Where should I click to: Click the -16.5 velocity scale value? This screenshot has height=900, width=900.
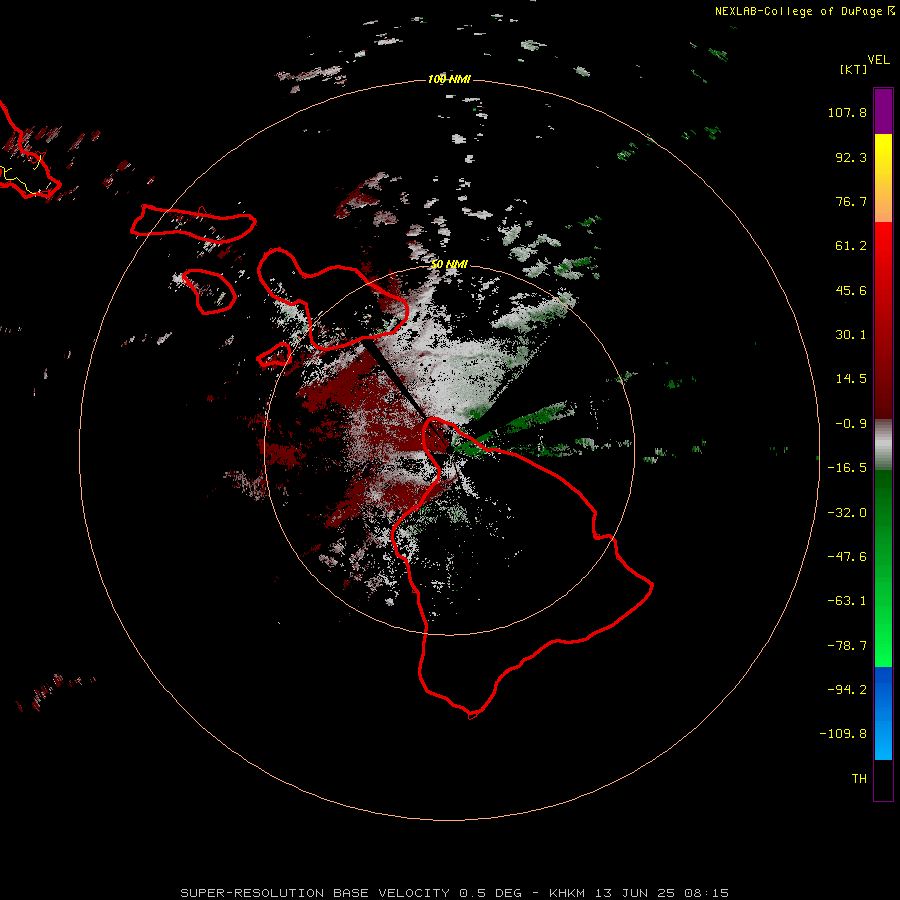(x=847, y=468)
